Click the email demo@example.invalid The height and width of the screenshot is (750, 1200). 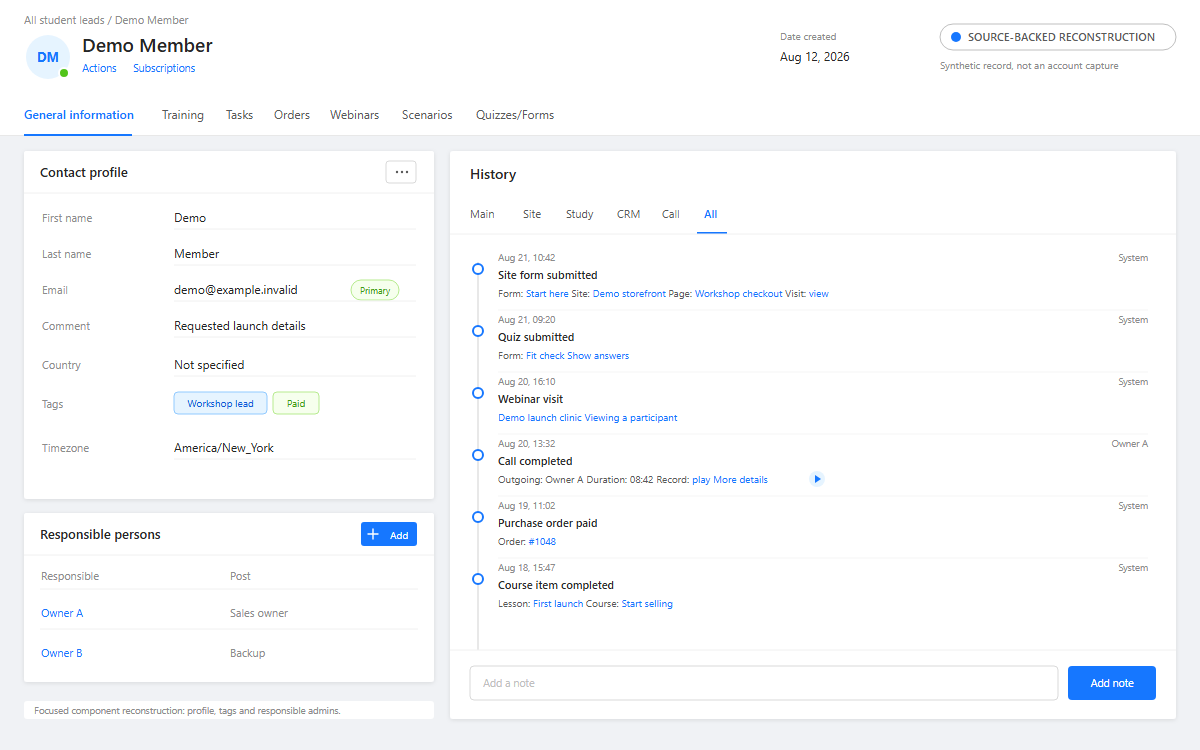pos(236,290)
